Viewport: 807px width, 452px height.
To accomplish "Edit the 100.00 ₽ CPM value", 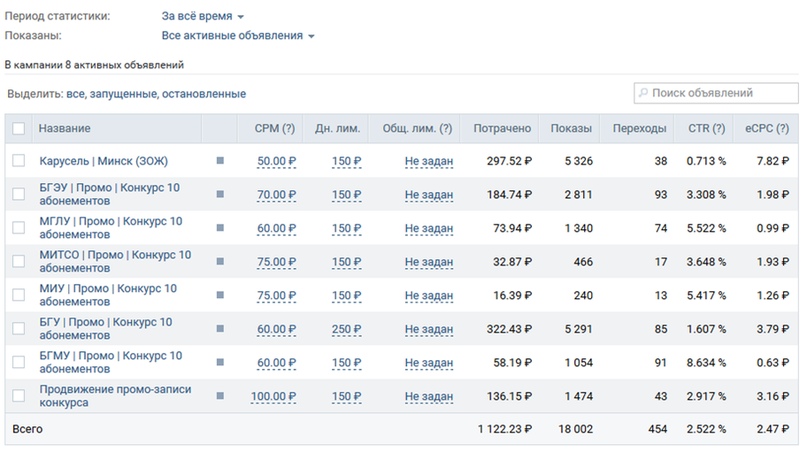I will tap(274, 397).
